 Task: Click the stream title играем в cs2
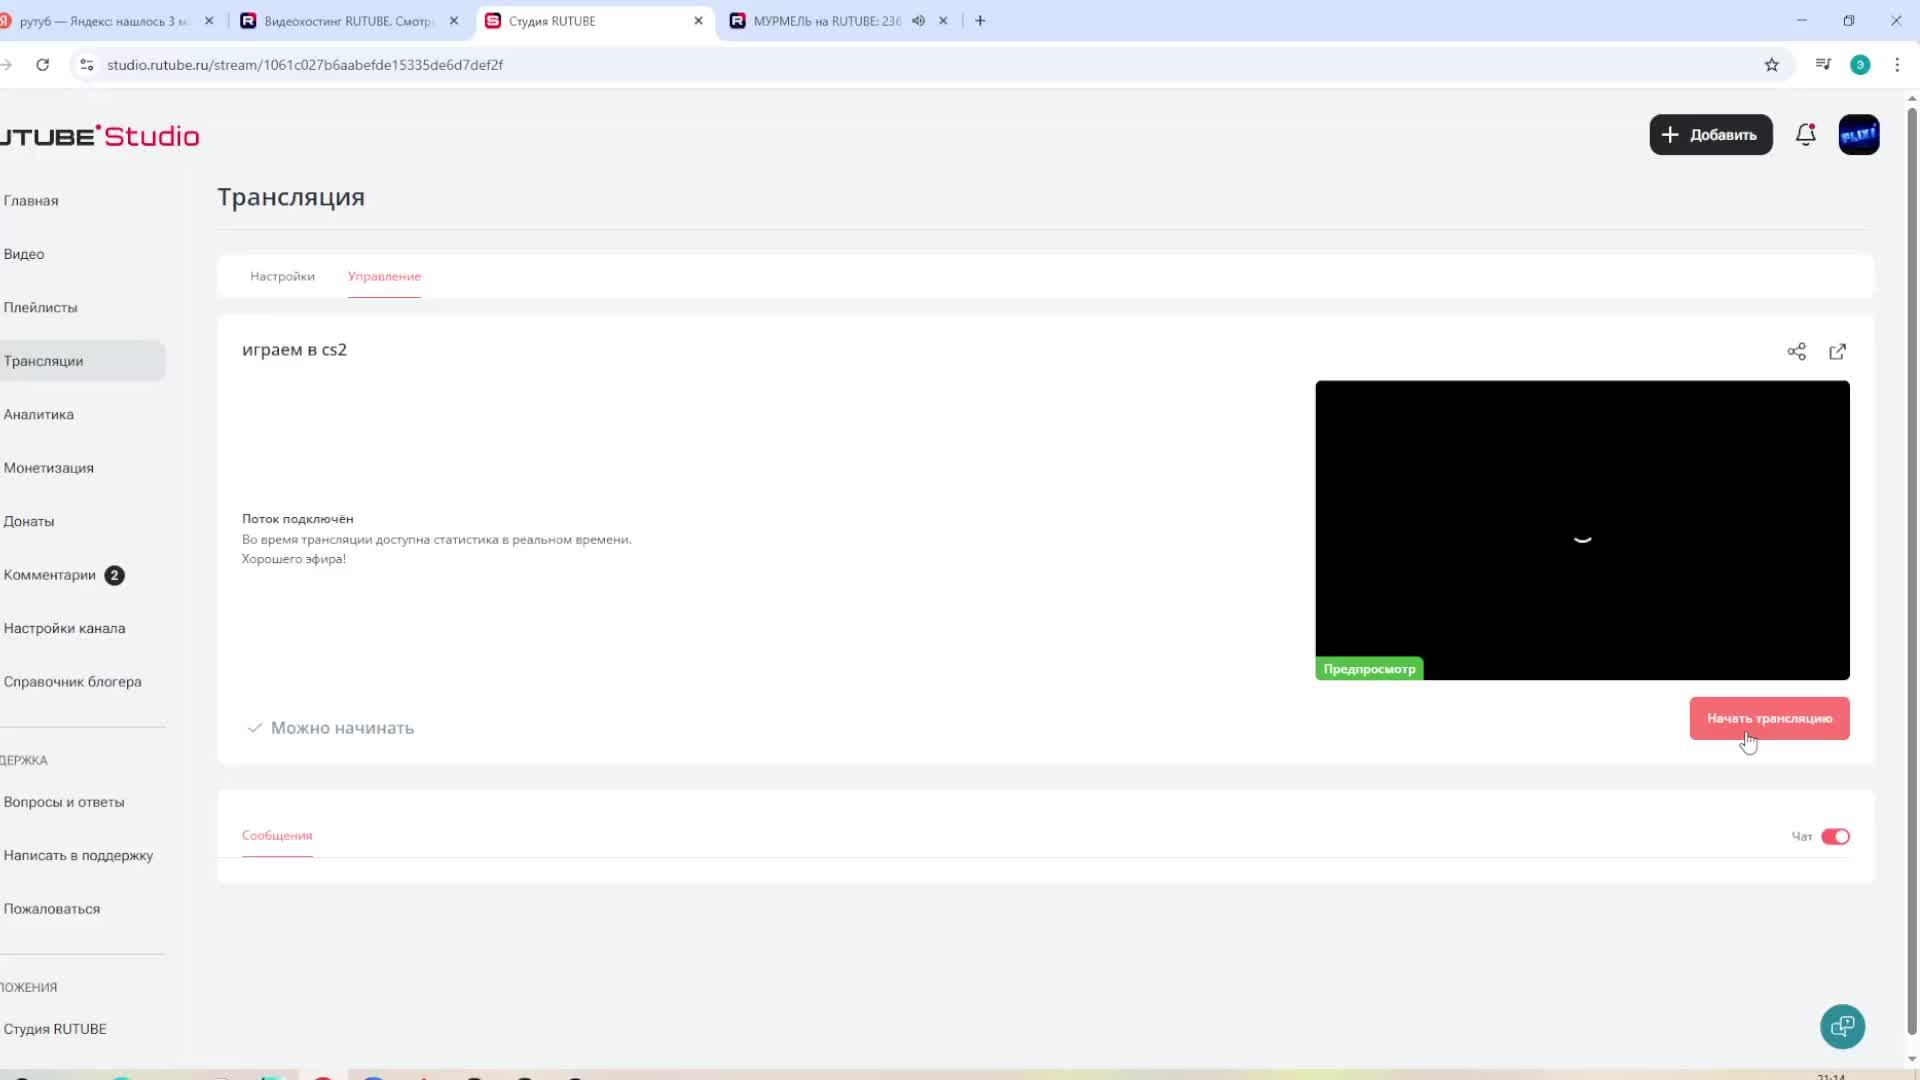point(294,350)
